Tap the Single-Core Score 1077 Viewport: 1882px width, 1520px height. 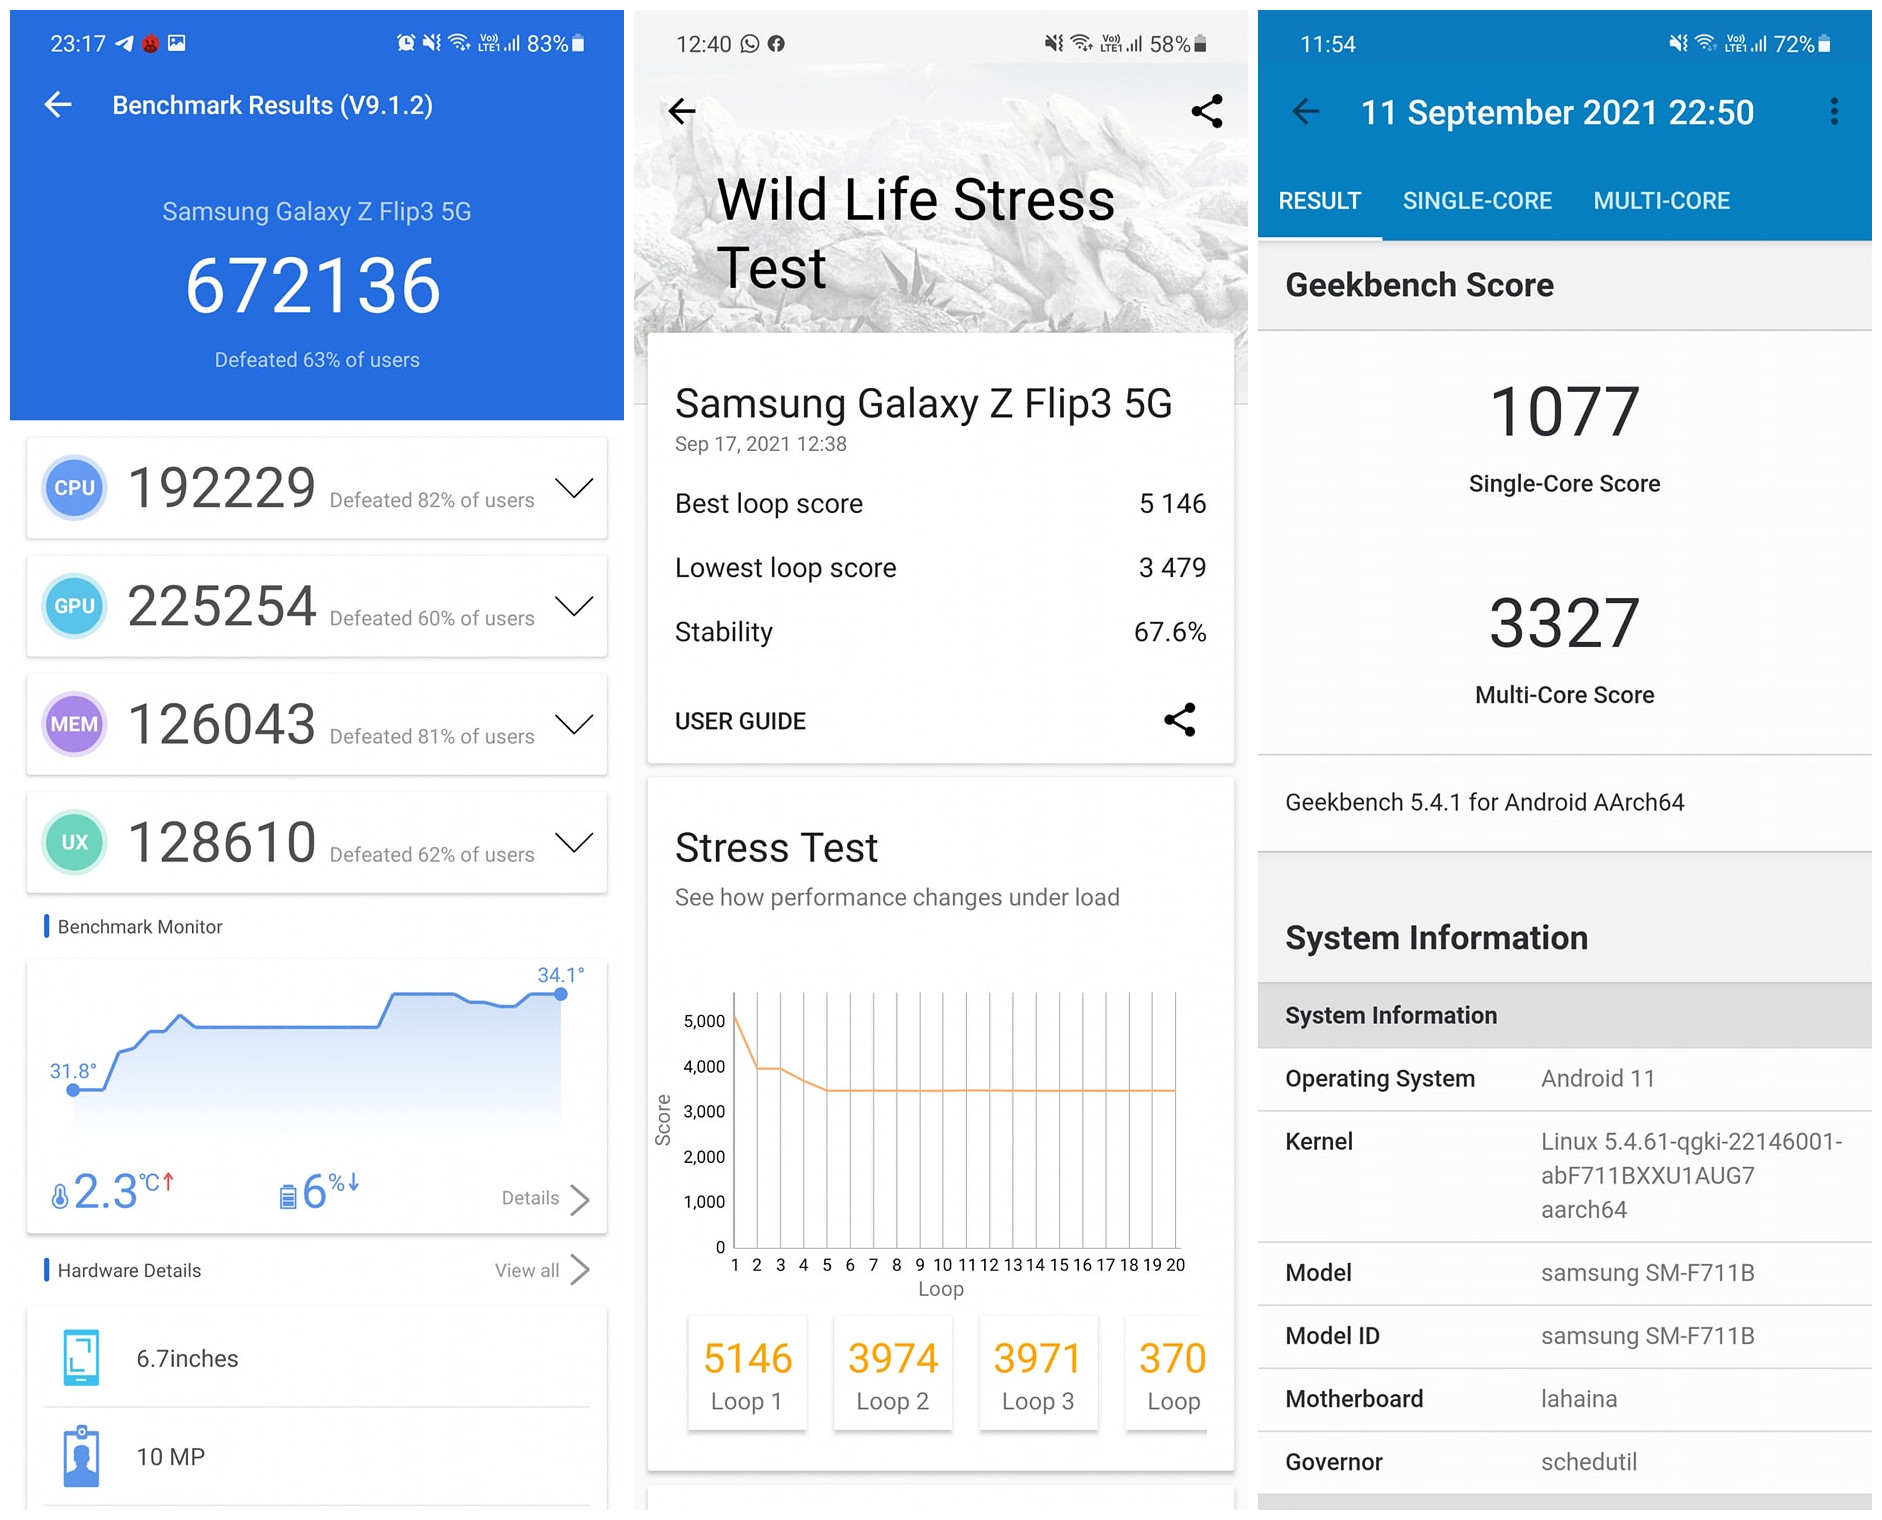pyautogui.click(x=1564, y=412)
